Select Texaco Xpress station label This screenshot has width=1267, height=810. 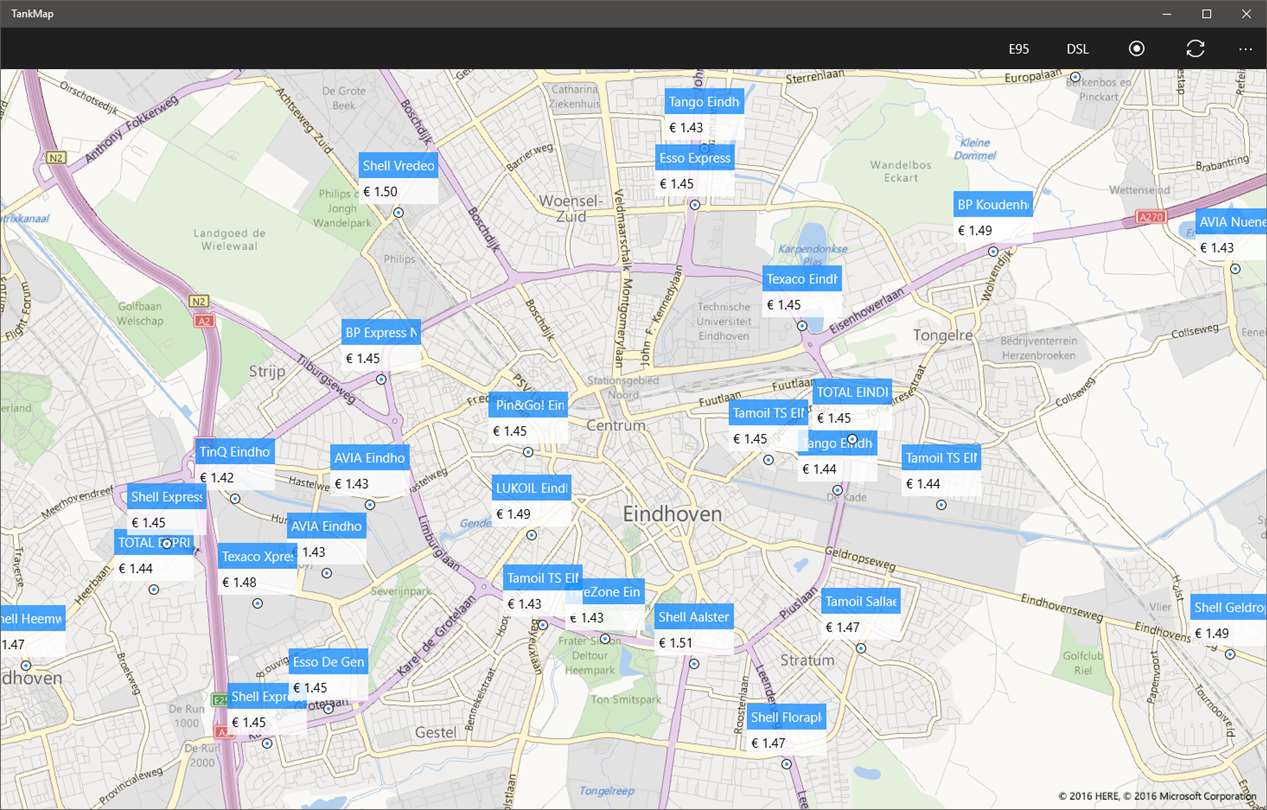pos(257,557)
